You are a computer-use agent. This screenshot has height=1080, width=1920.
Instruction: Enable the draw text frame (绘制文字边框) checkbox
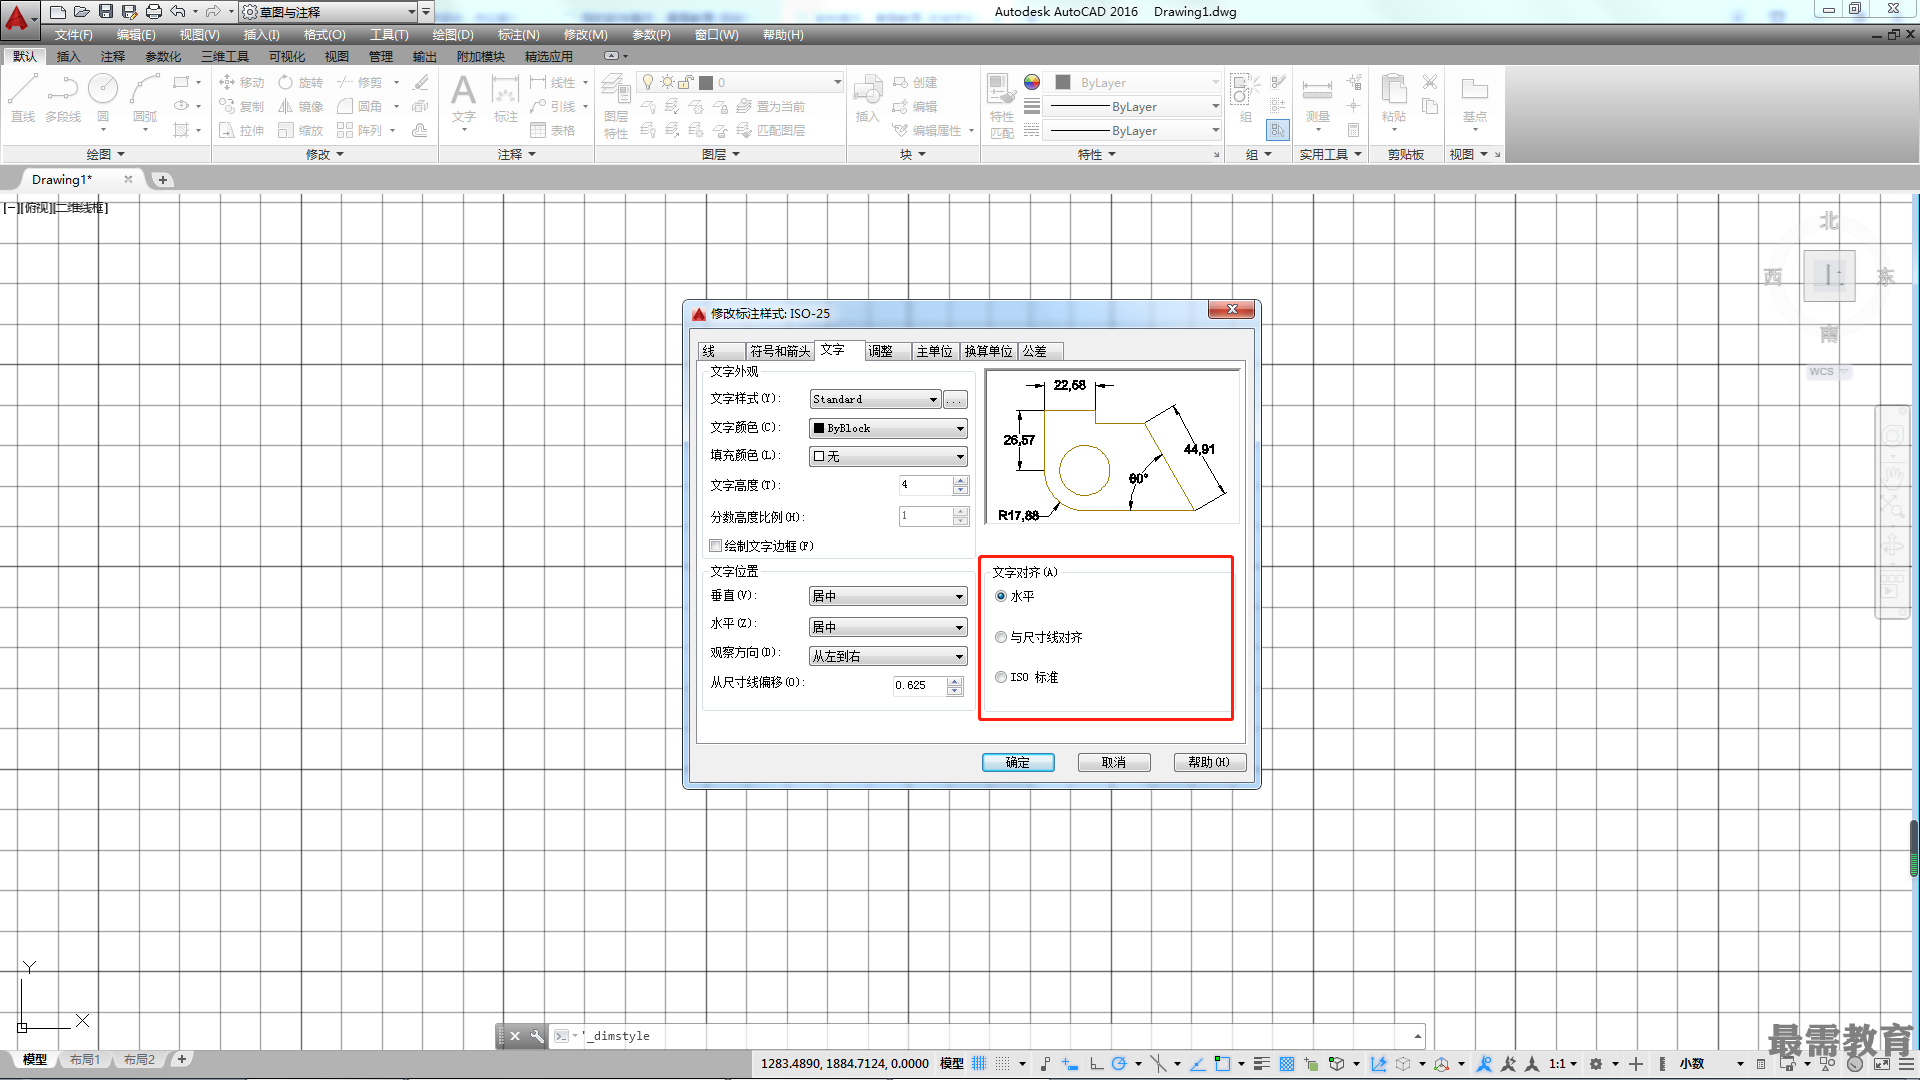point(715,546)
